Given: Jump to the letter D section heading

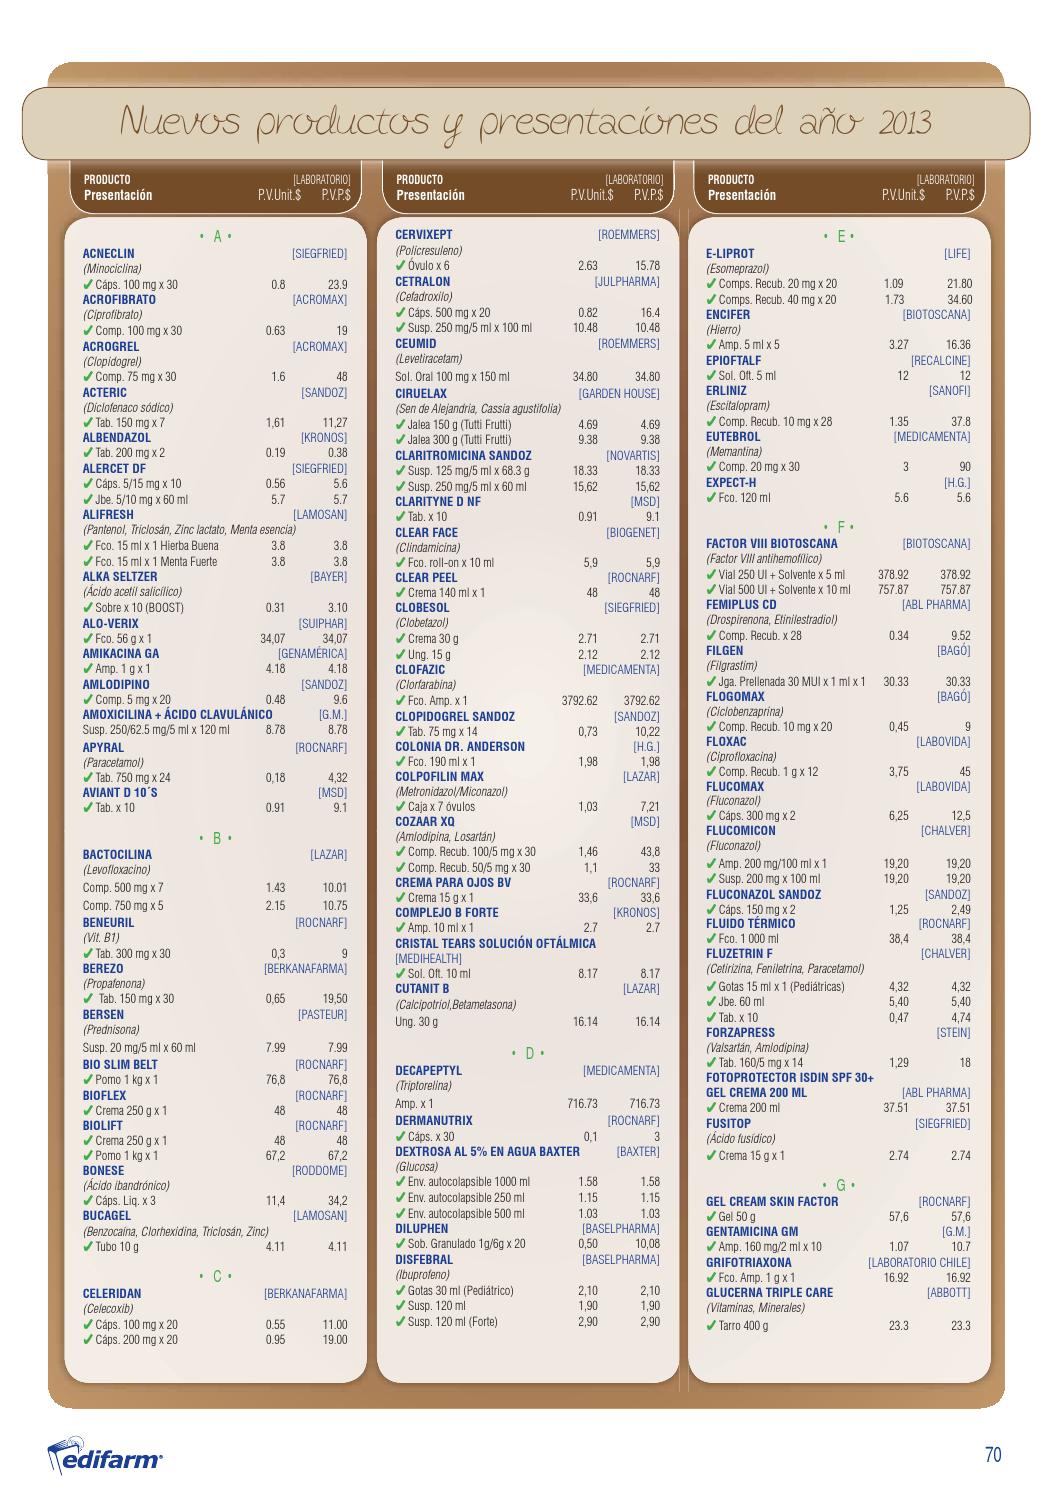Looking at the screenshot, I should coord(527,1052).
